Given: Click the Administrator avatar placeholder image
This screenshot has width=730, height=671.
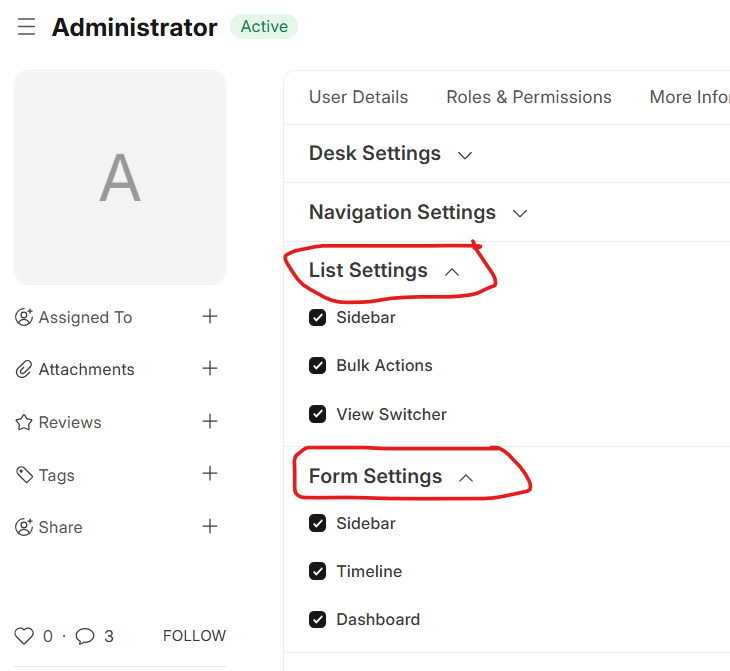Looking at the screenshot, I should point(120,178).
